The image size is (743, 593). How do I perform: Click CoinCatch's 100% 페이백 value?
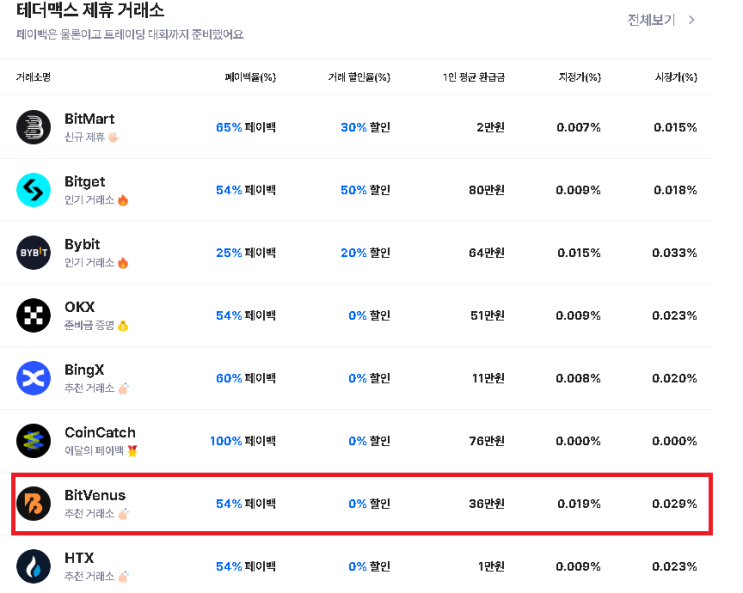pos(243,441)
